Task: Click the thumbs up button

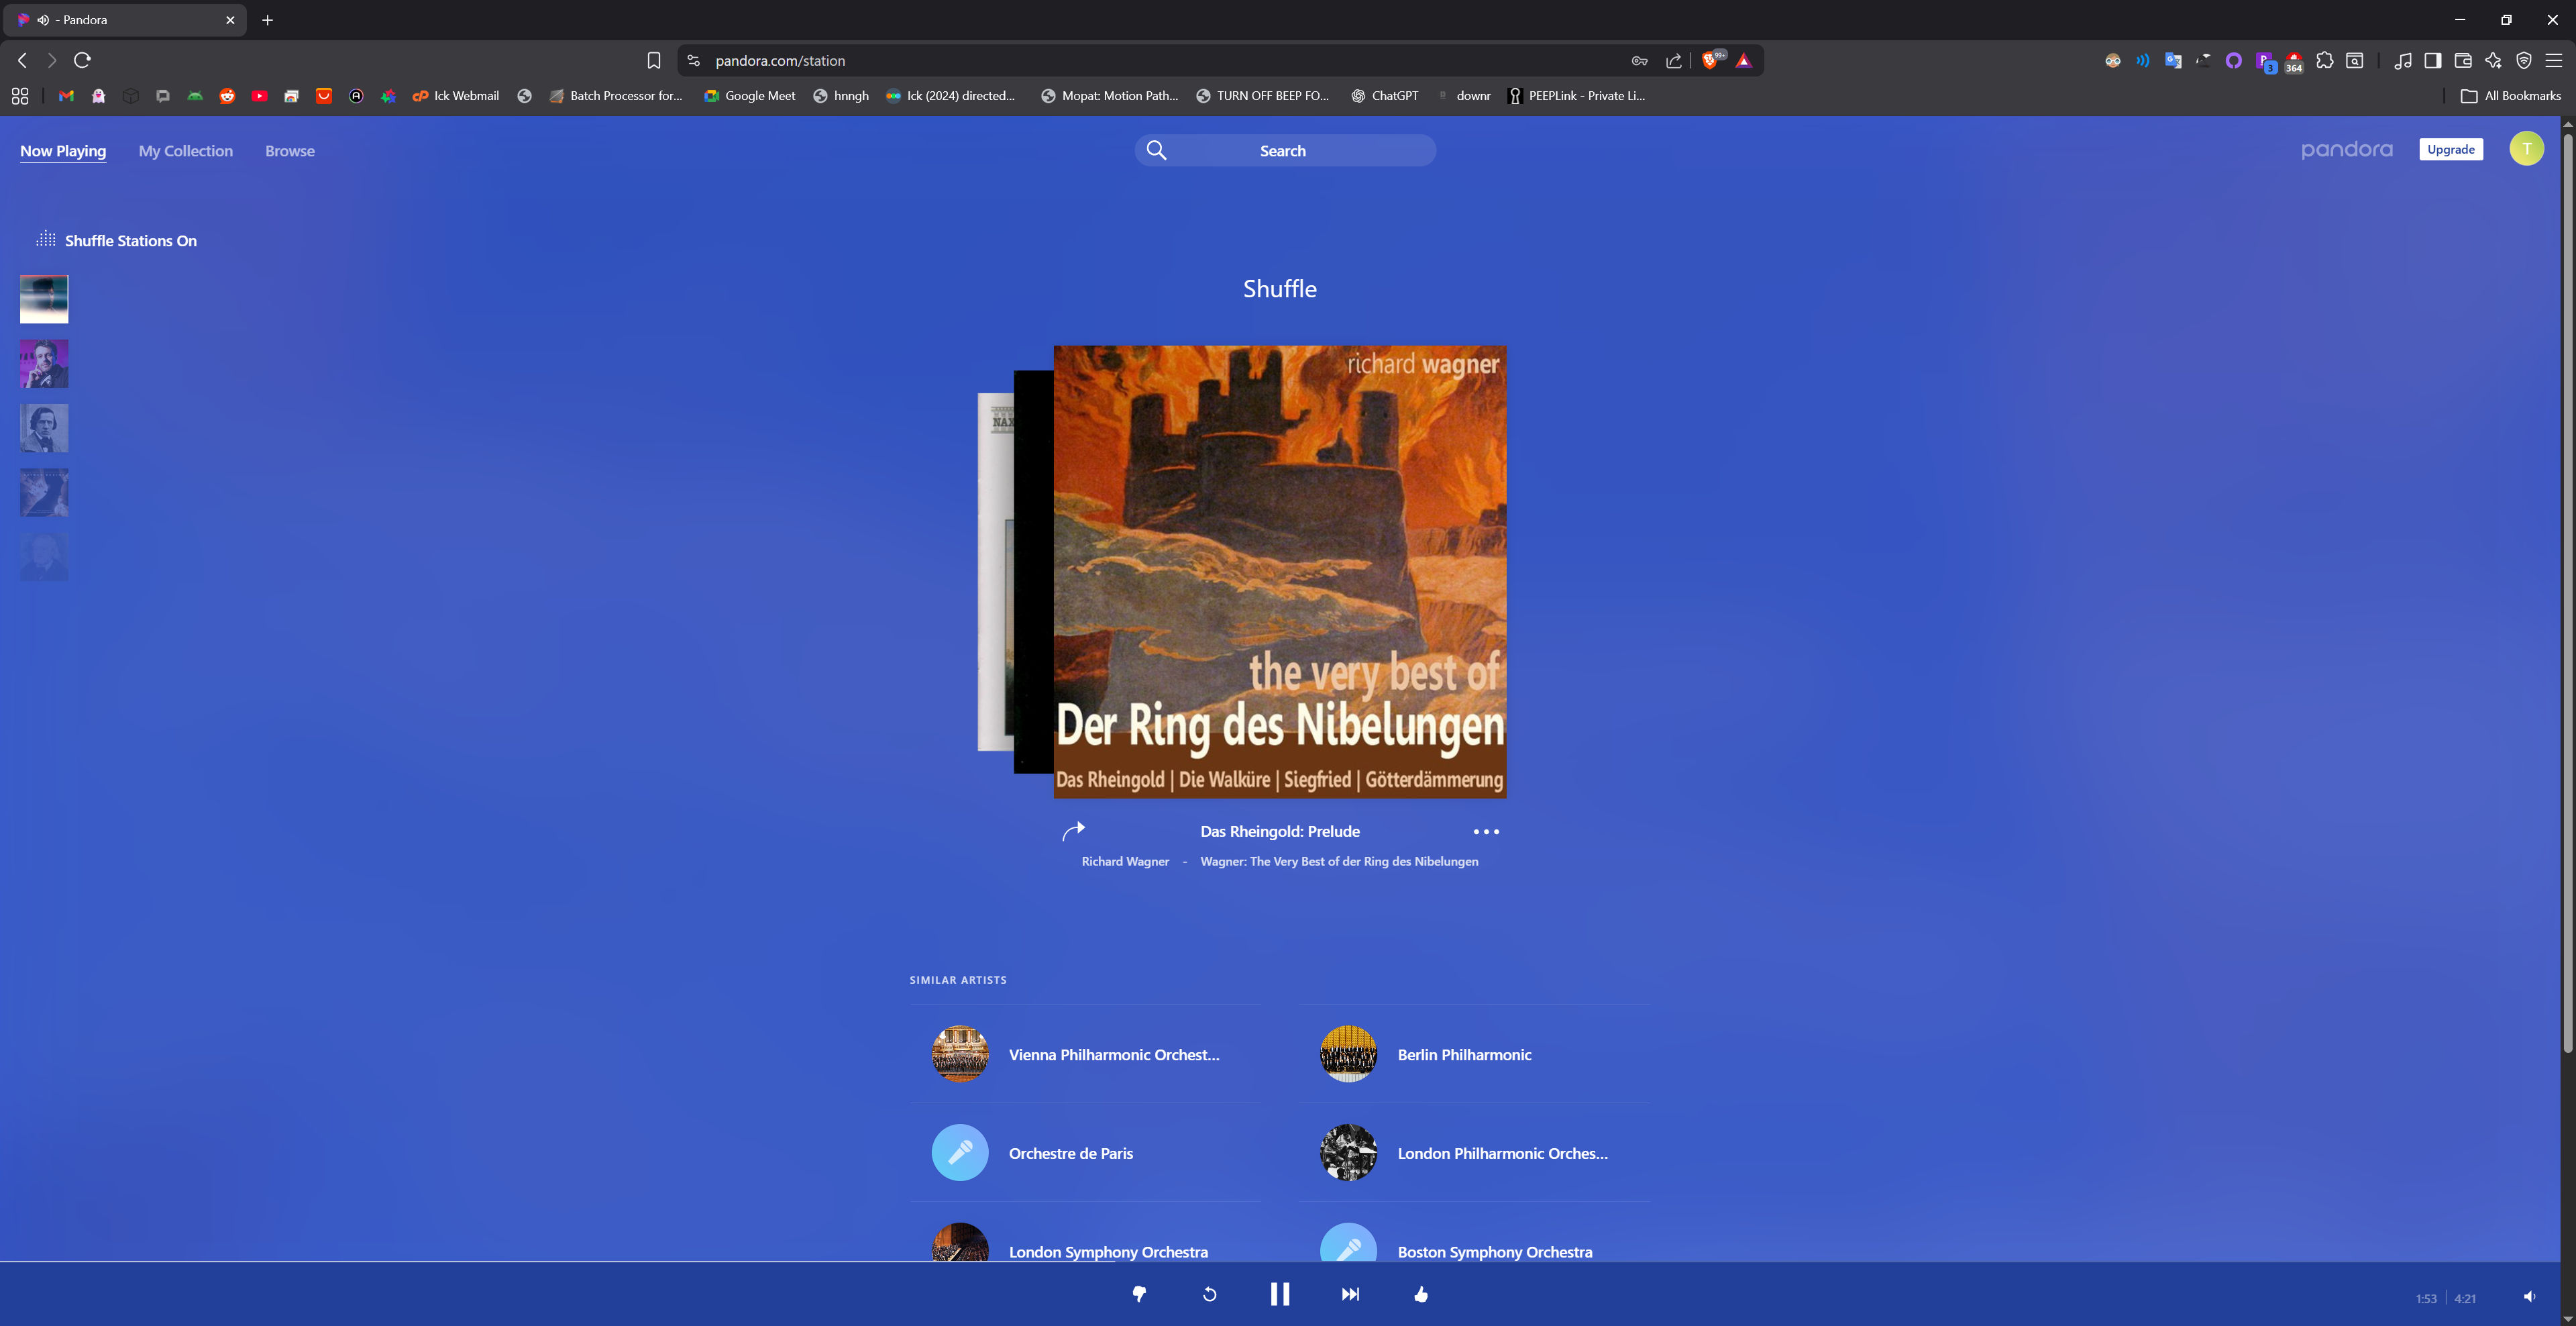Action: (1421, 1294)
